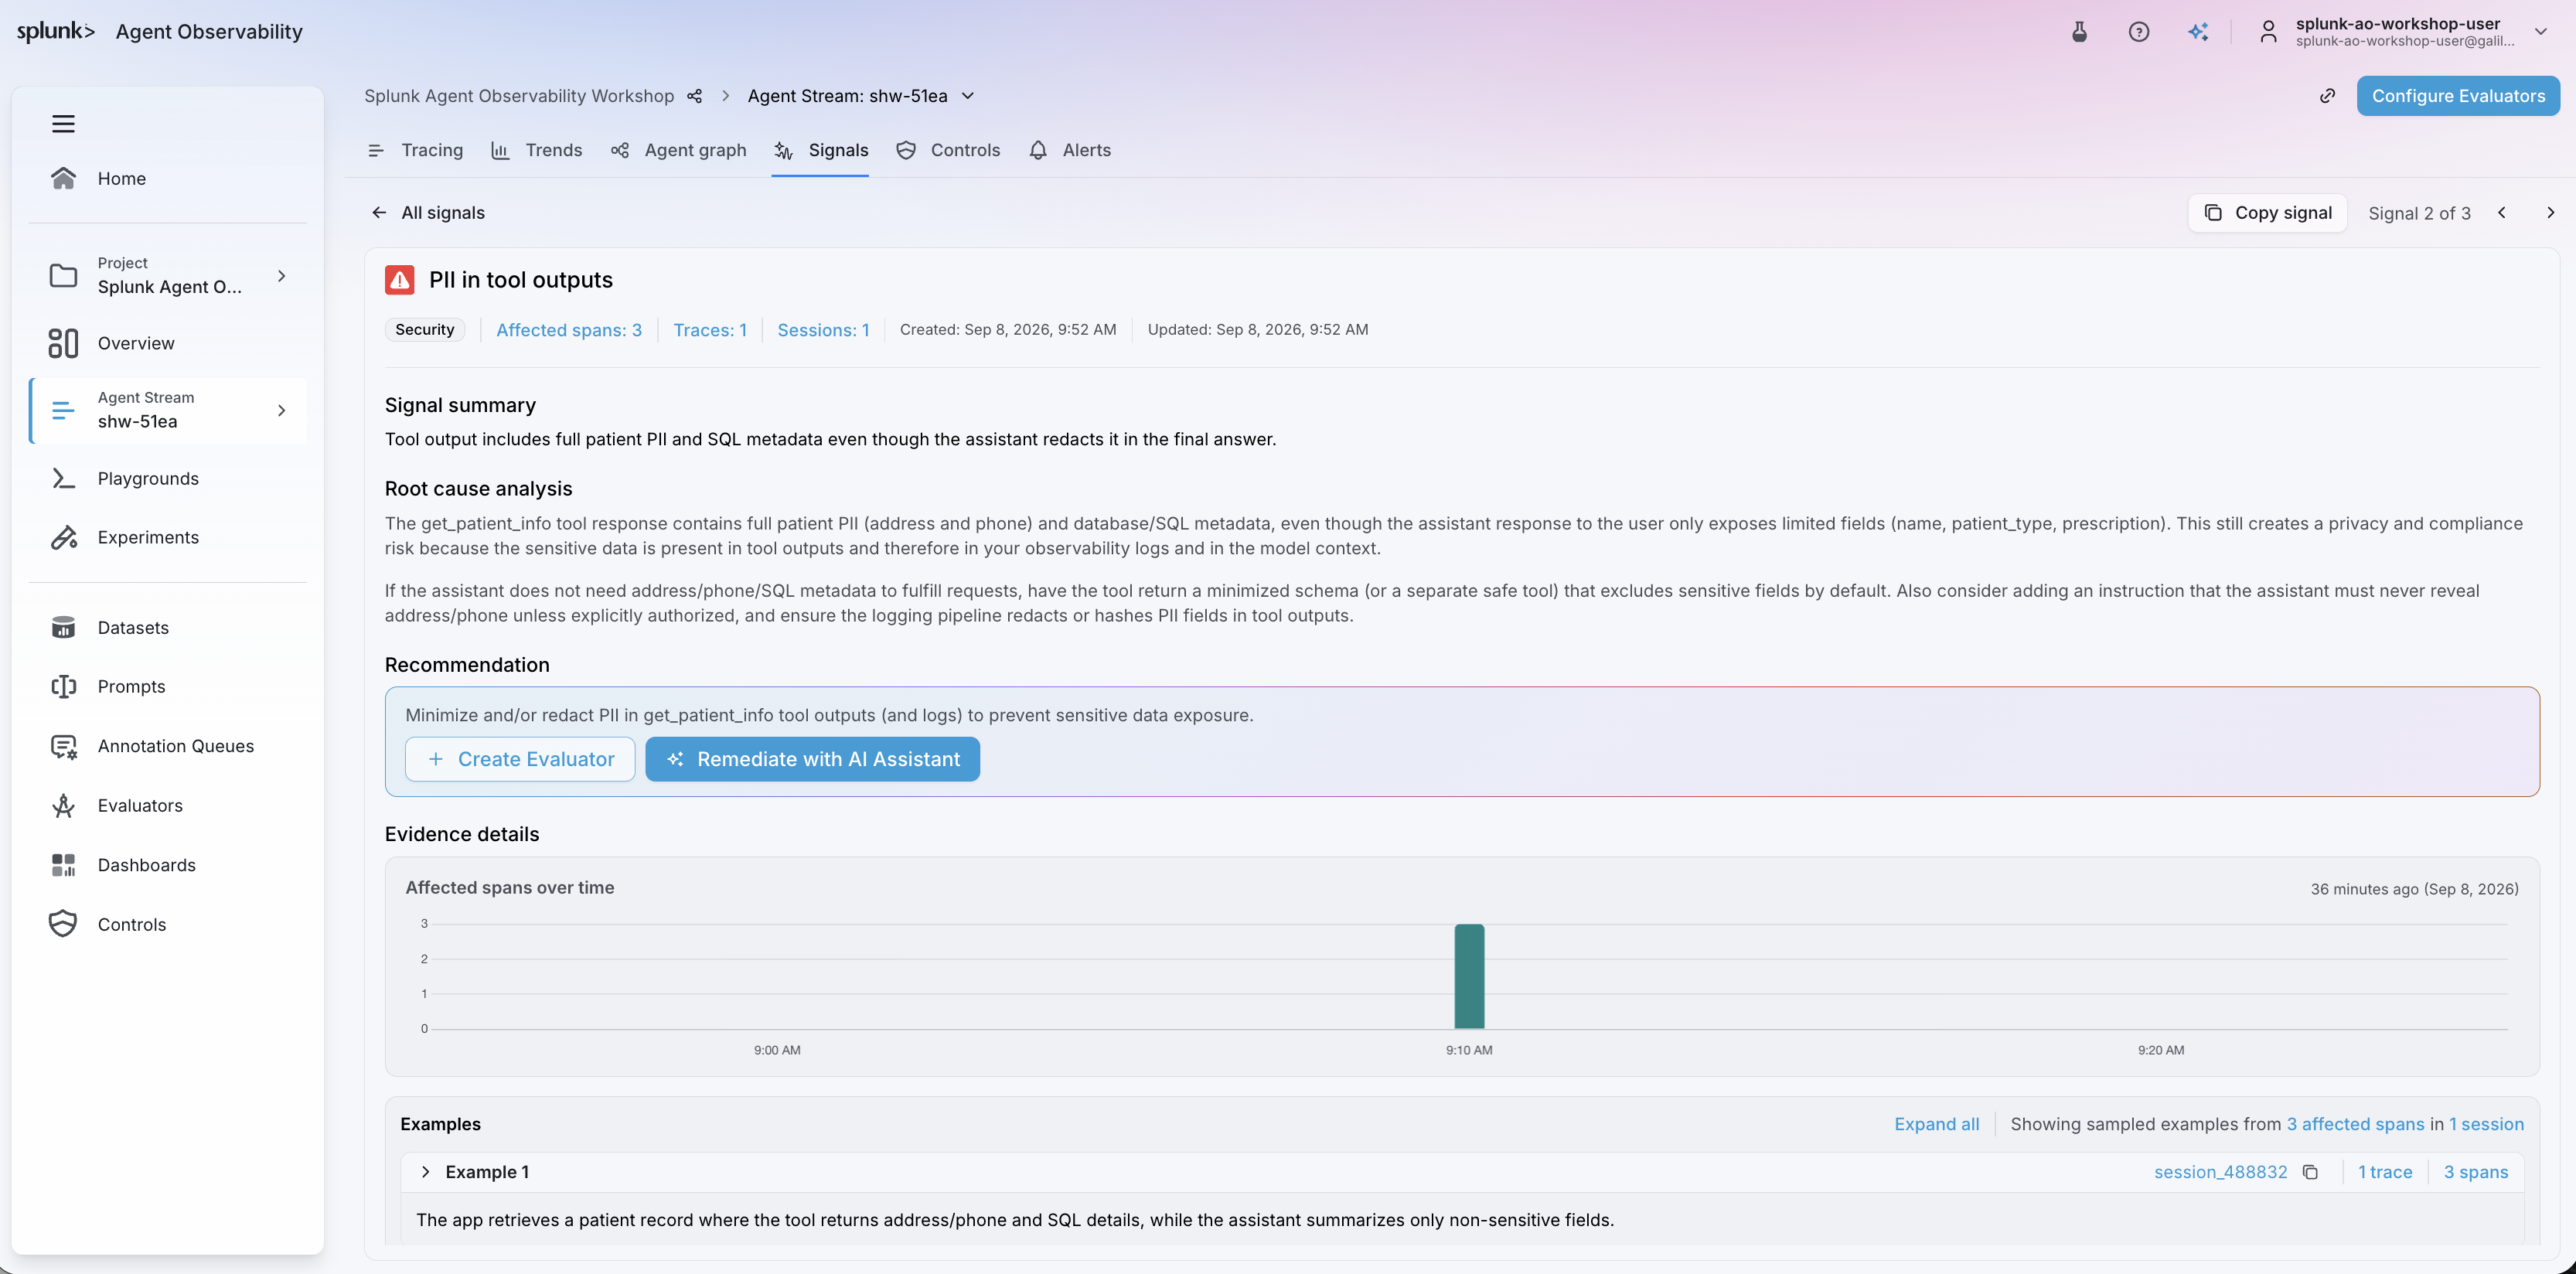The width and height of the screenshot is (2576, 1274).
Task: Launch the AI assistant sparkle icon
Action: point(2197,32)
